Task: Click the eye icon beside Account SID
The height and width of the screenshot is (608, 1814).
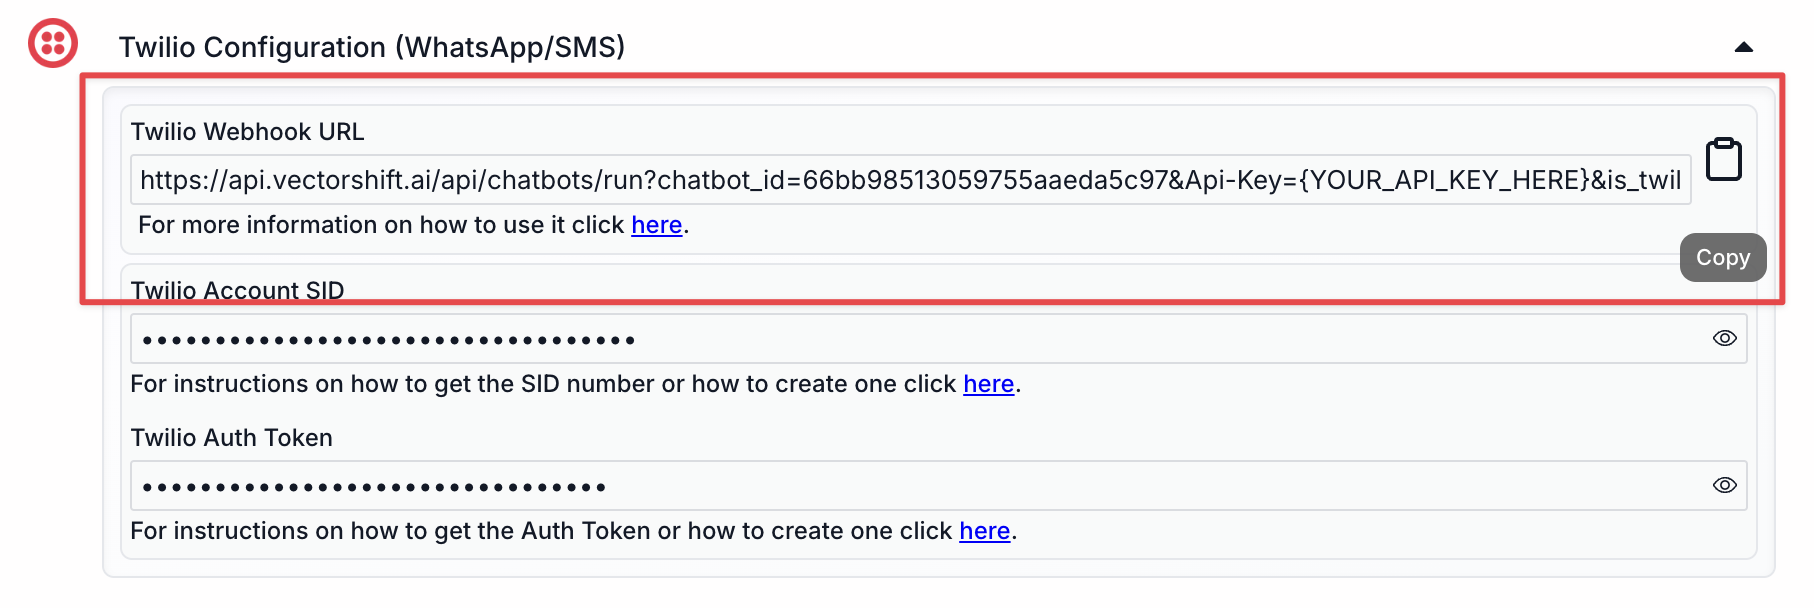Action: coord(1724,338)
